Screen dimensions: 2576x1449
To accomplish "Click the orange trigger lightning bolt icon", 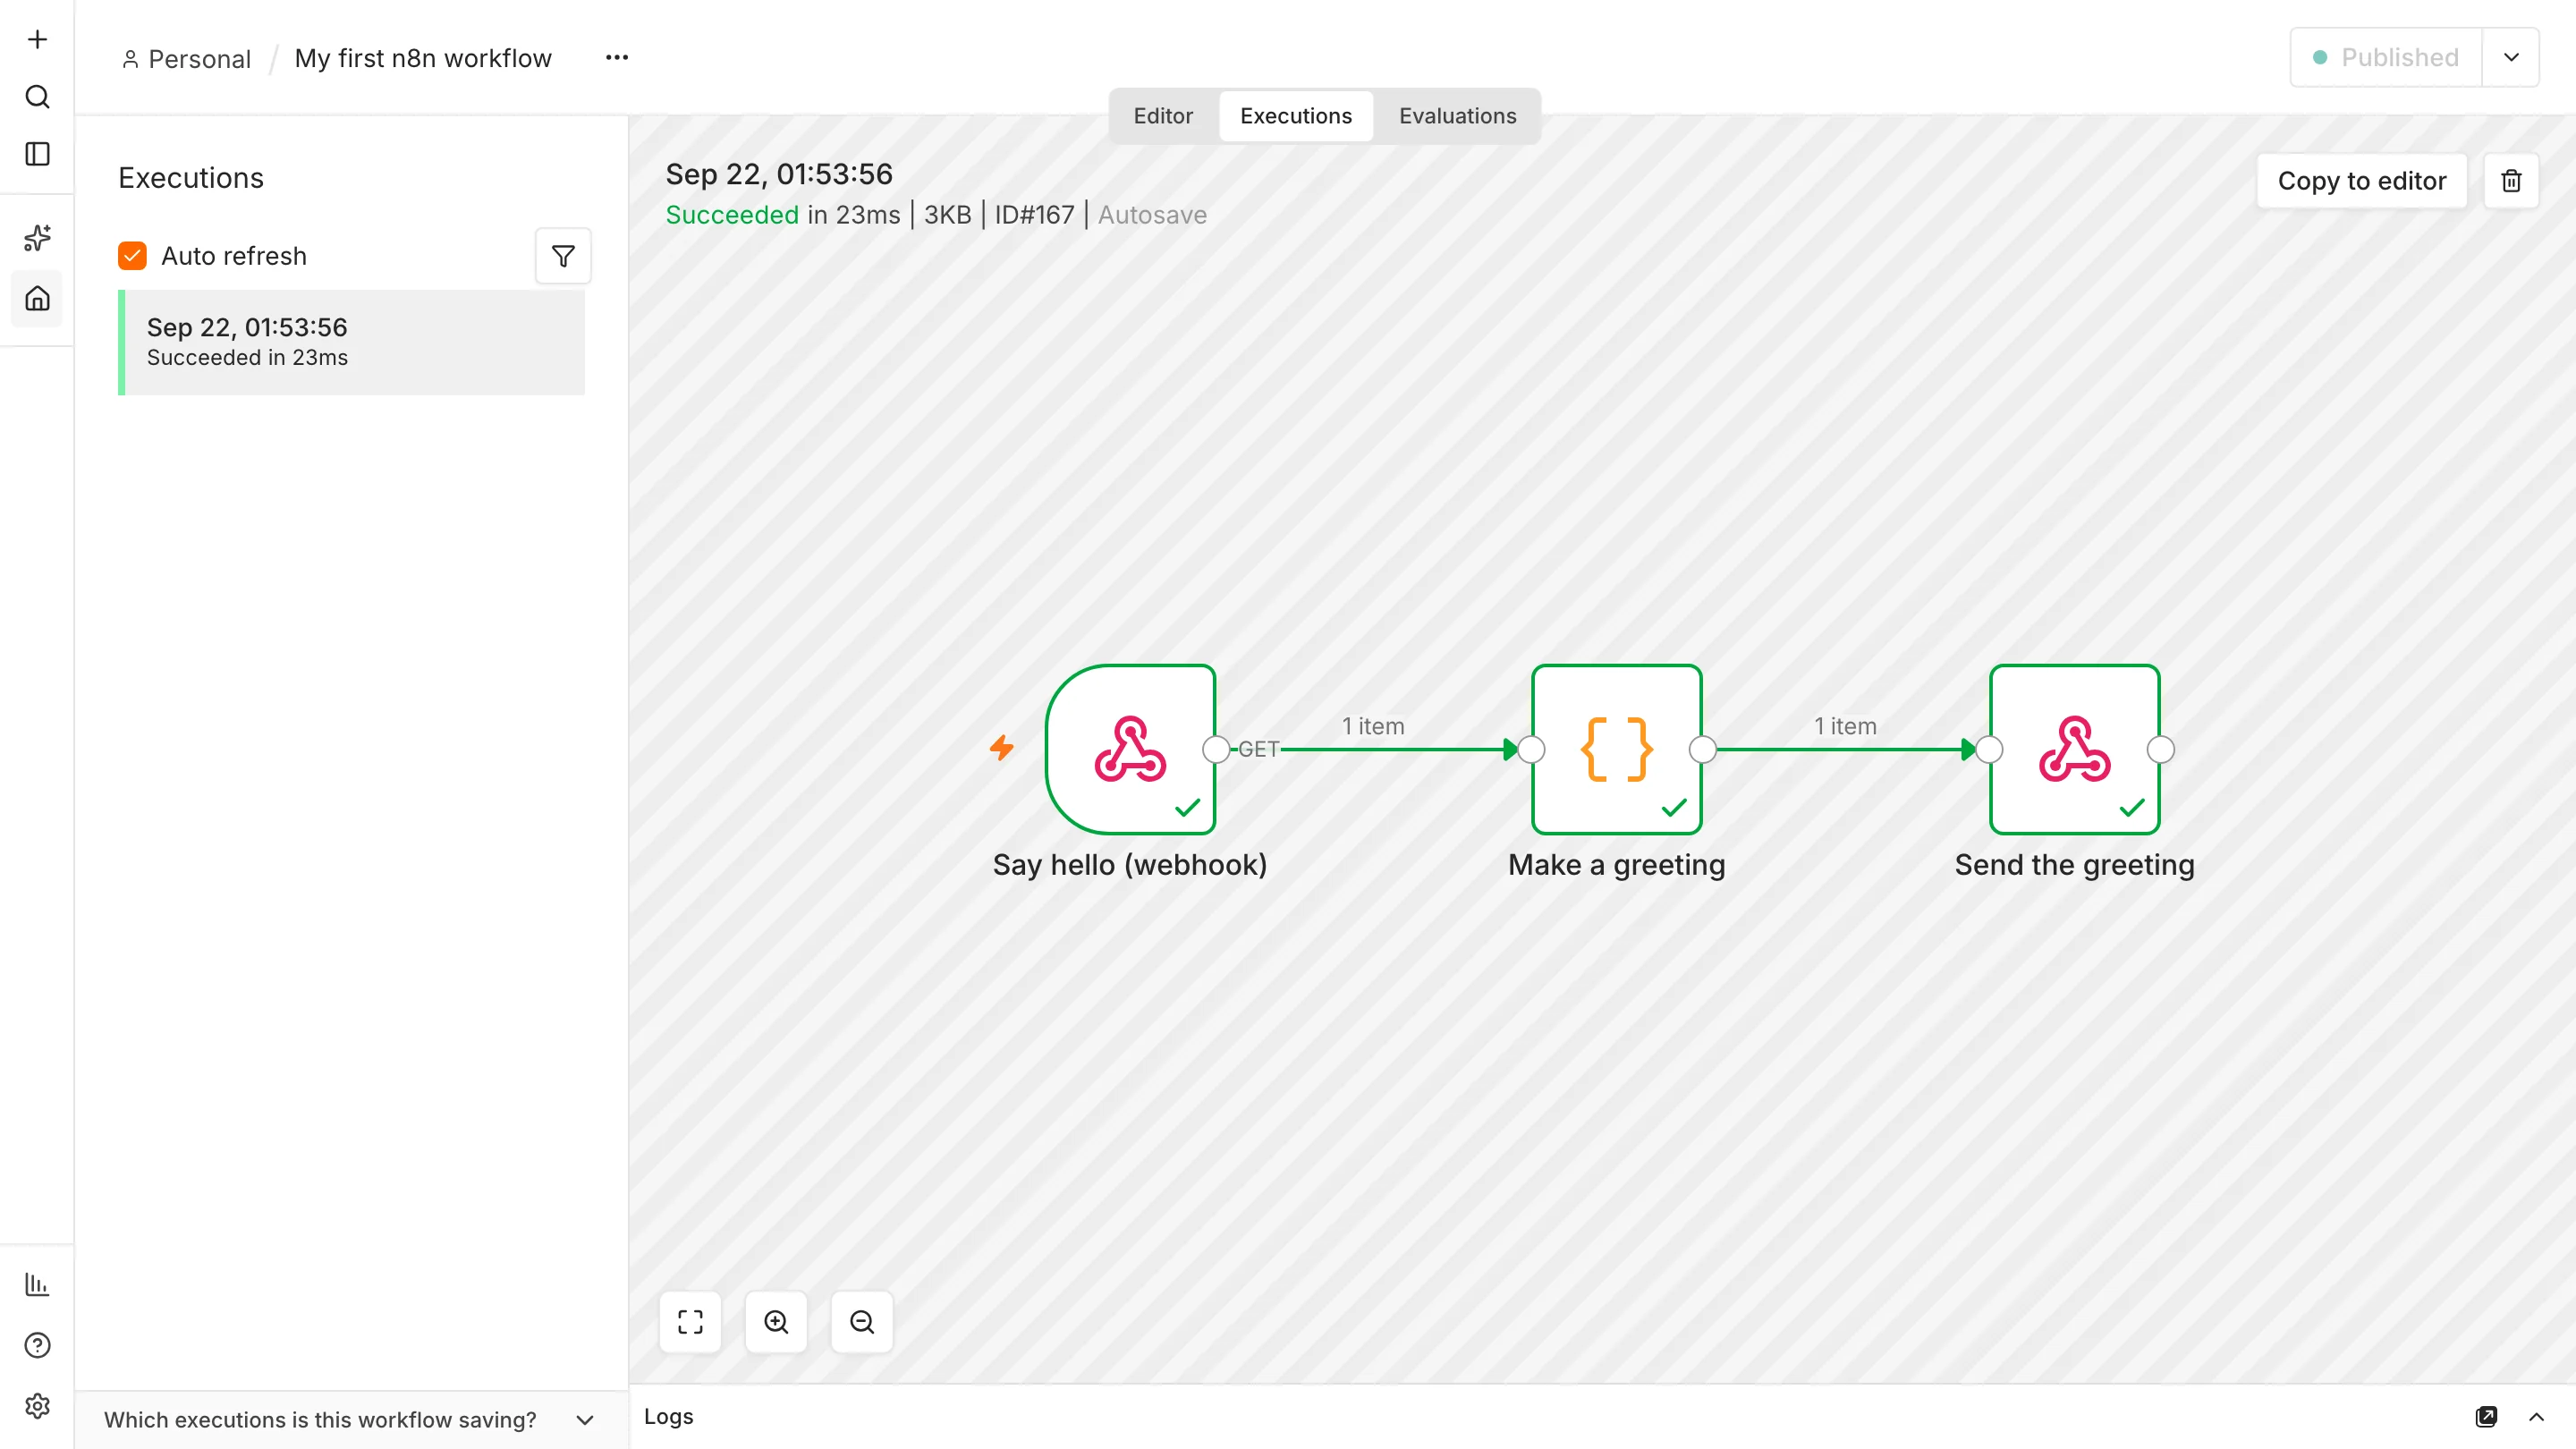I will [x=1002, y=747].
